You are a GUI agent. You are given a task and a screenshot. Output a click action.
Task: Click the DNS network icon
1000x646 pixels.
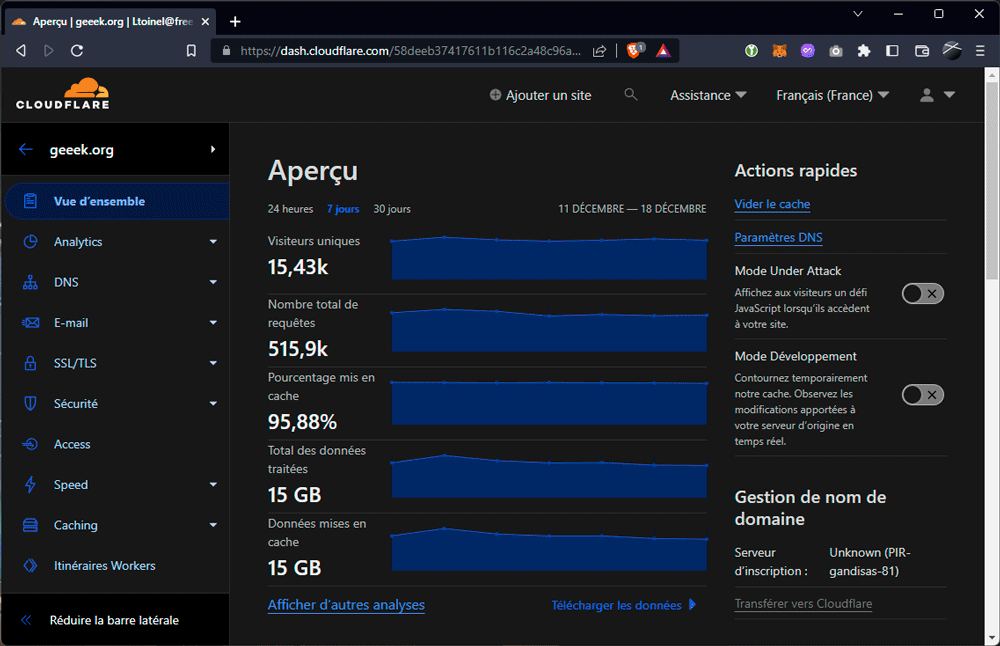point(30,282)
